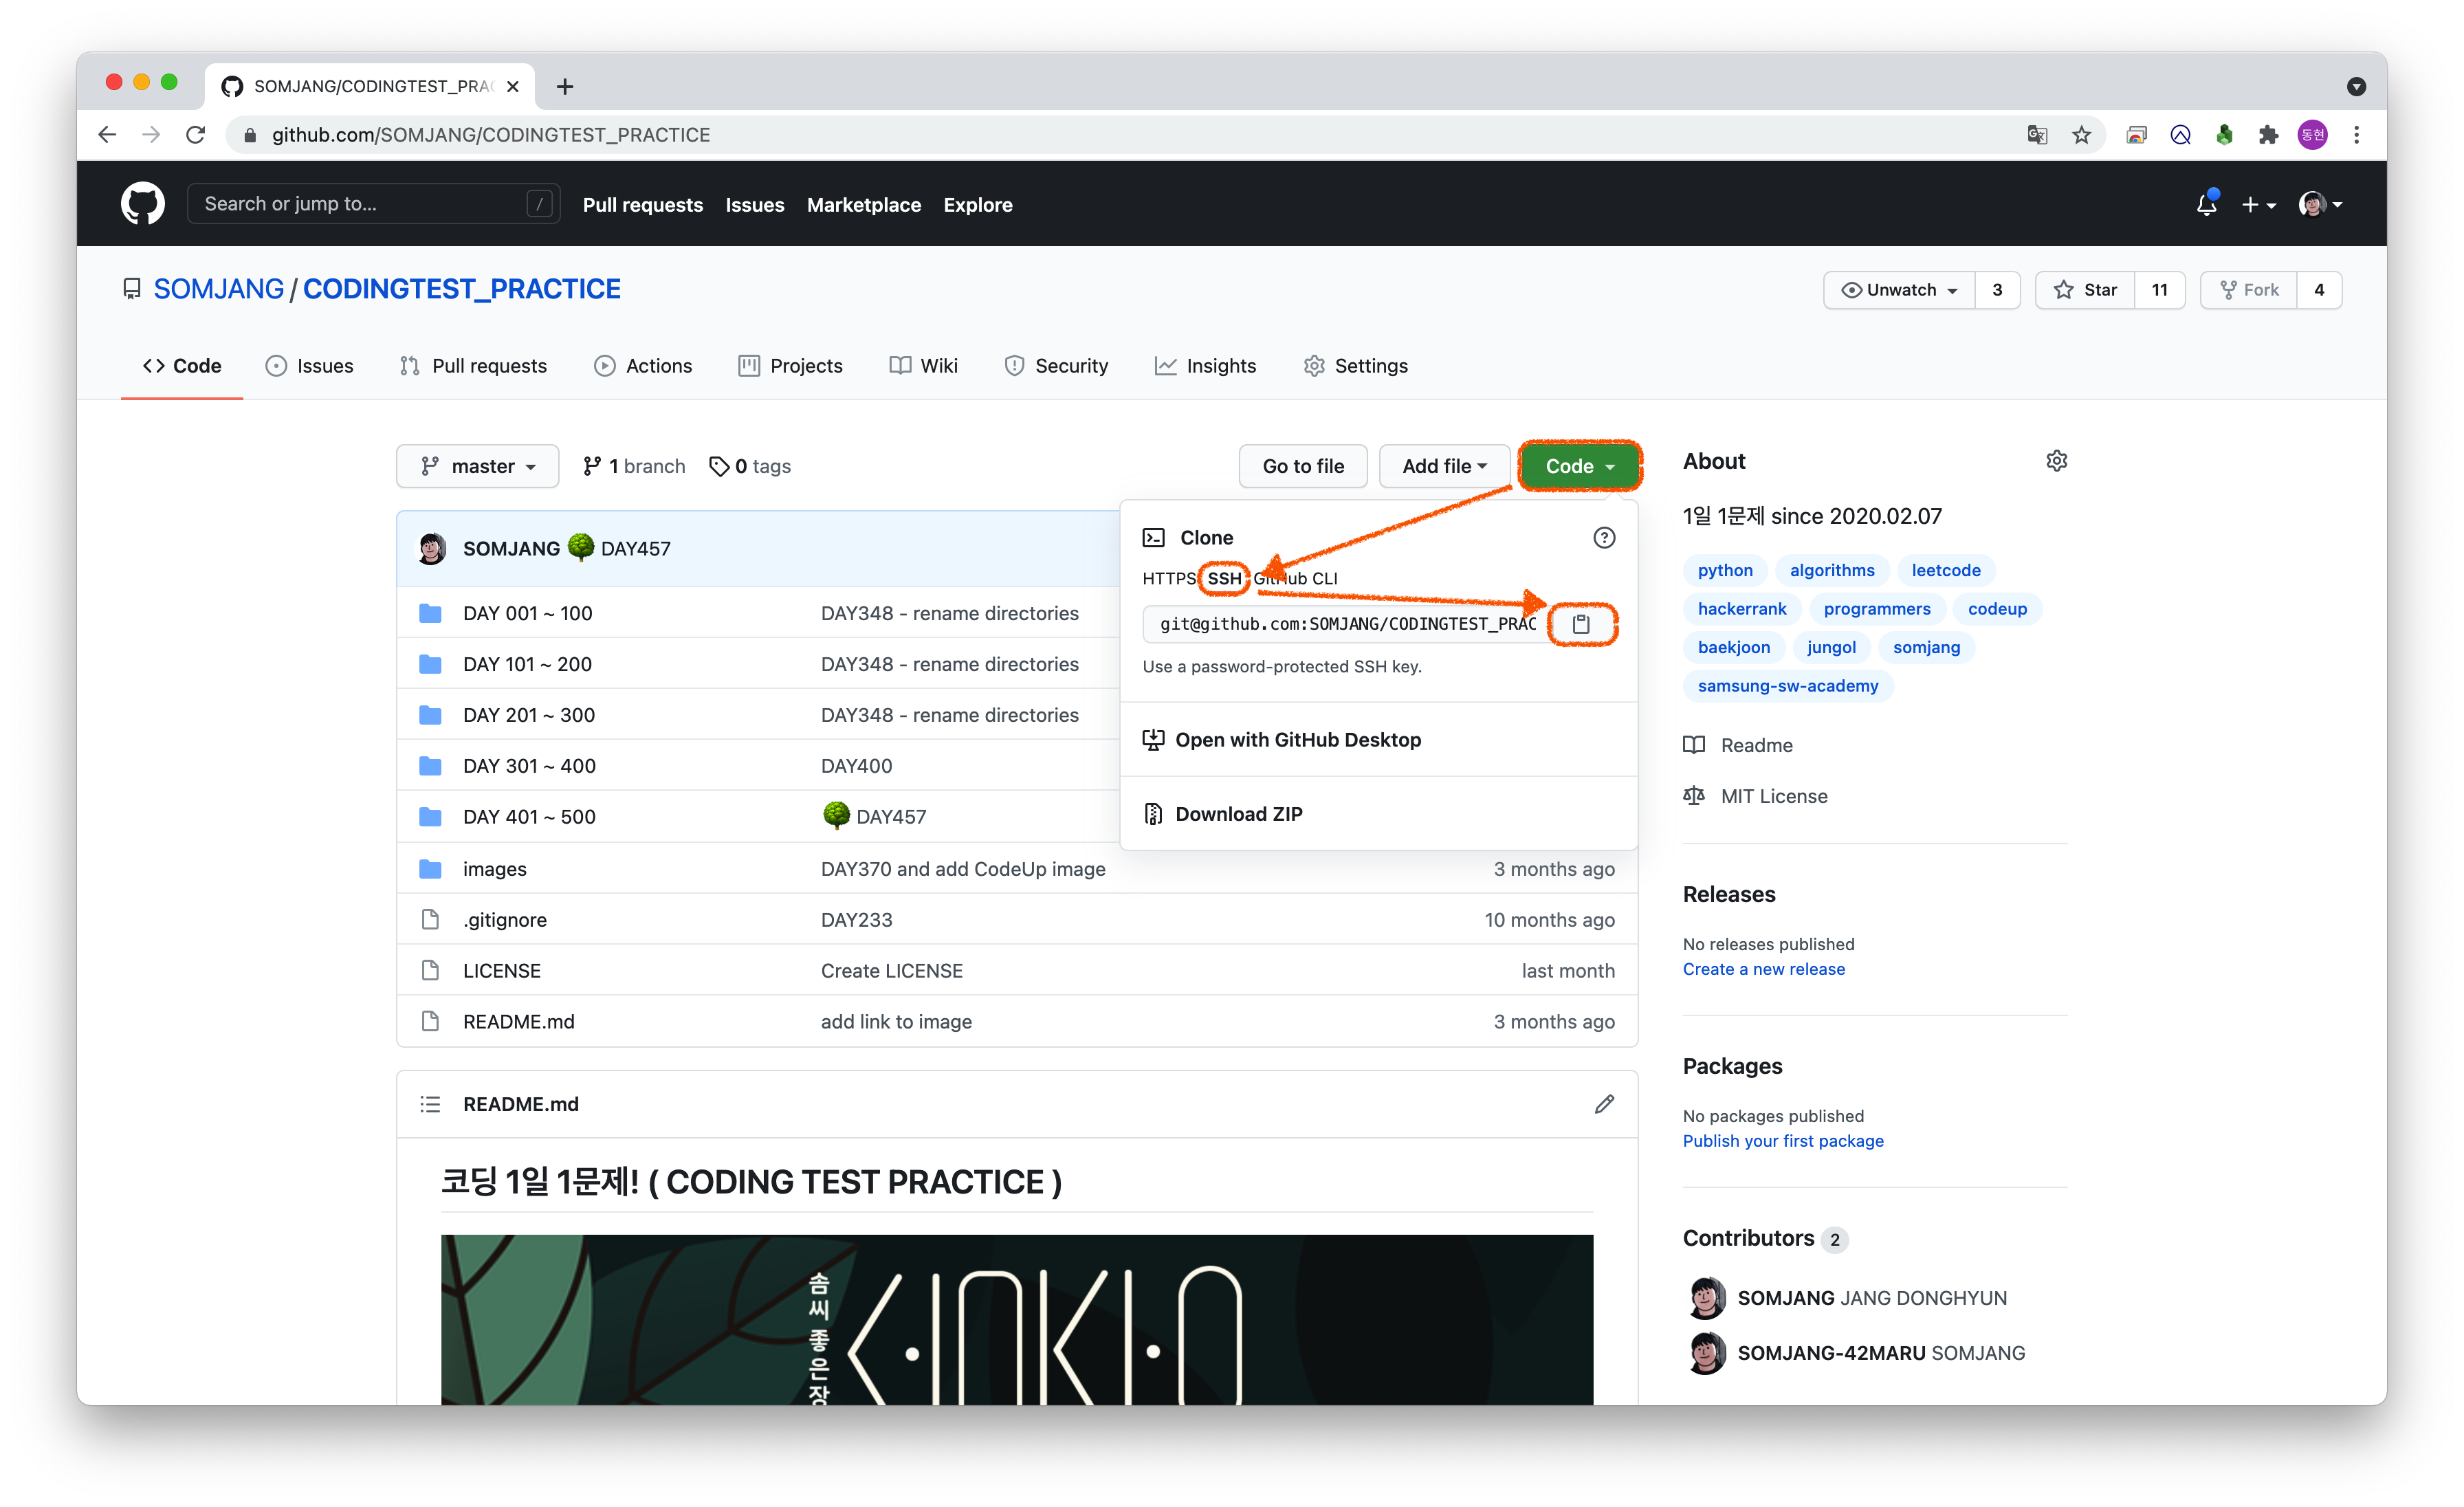
Task: Open the samsung-sw-academy topic tag
Action: tap(1787, 686)
